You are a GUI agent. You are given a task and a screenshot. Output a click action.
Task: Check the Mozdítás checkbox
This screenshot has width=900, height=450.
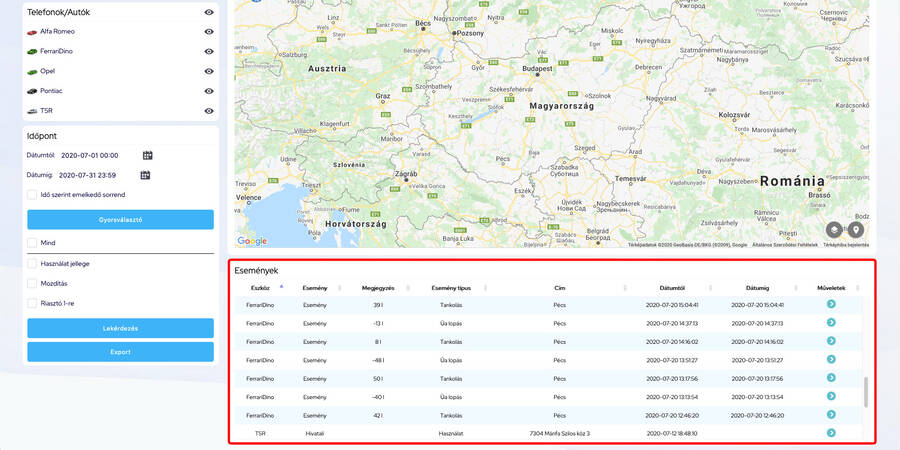32,283
